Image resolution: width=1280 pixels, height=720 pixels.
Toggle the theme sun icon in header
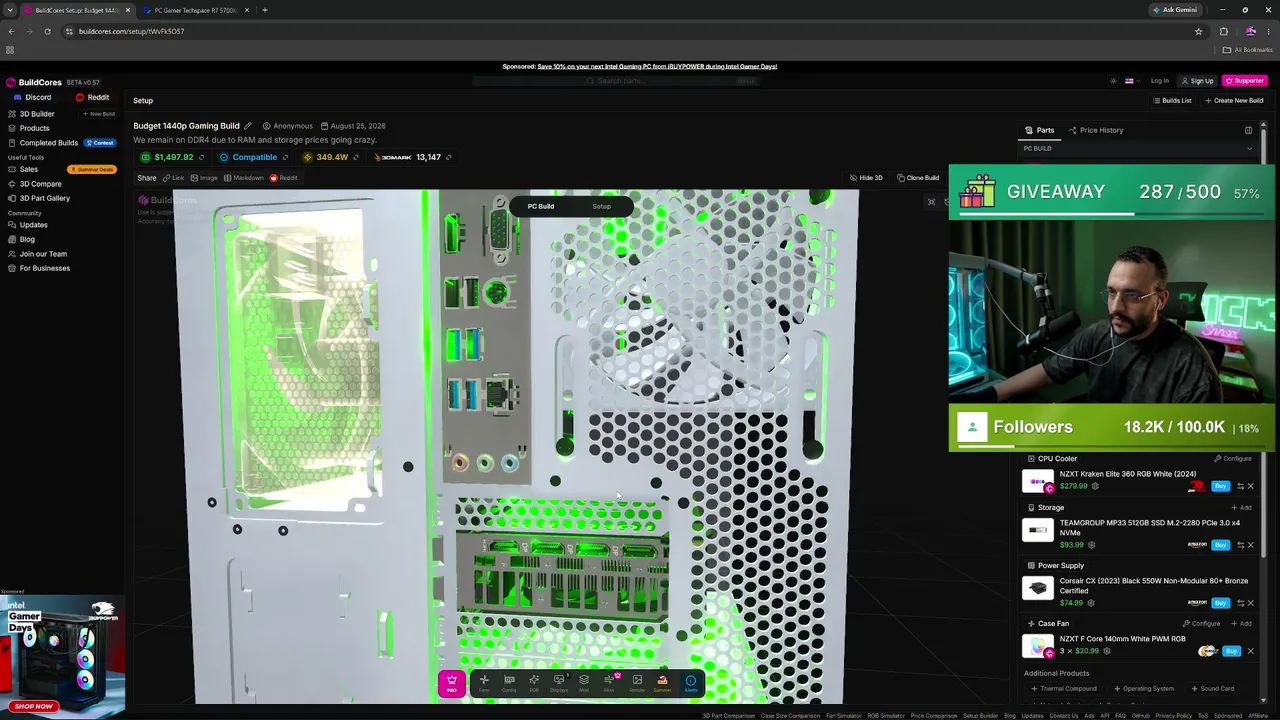tap(1113, 81)
